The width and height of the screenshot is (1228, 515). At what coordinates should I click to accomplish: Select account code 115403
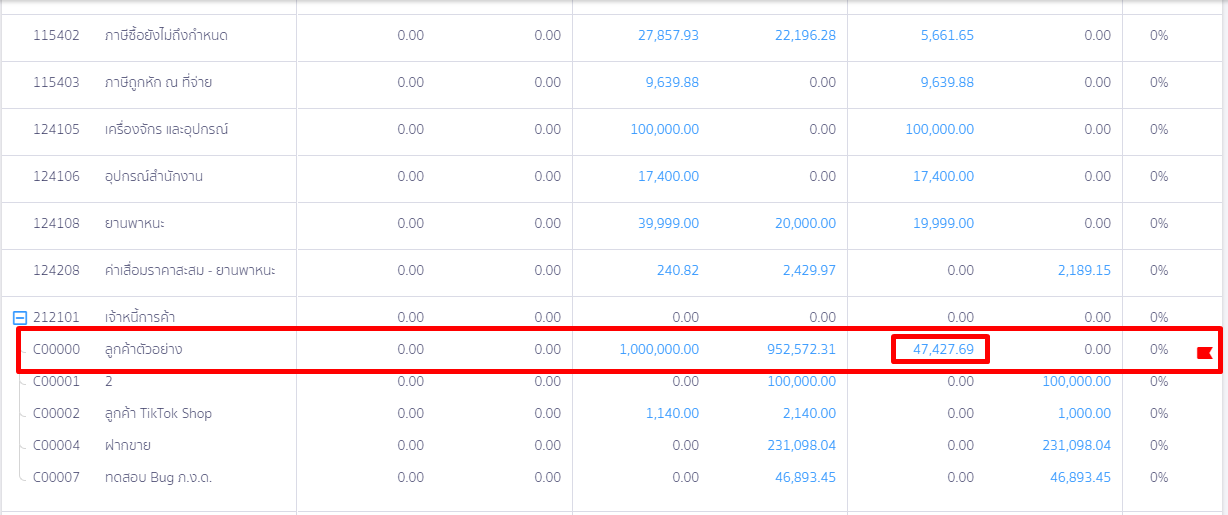click(x=56, y=83)
